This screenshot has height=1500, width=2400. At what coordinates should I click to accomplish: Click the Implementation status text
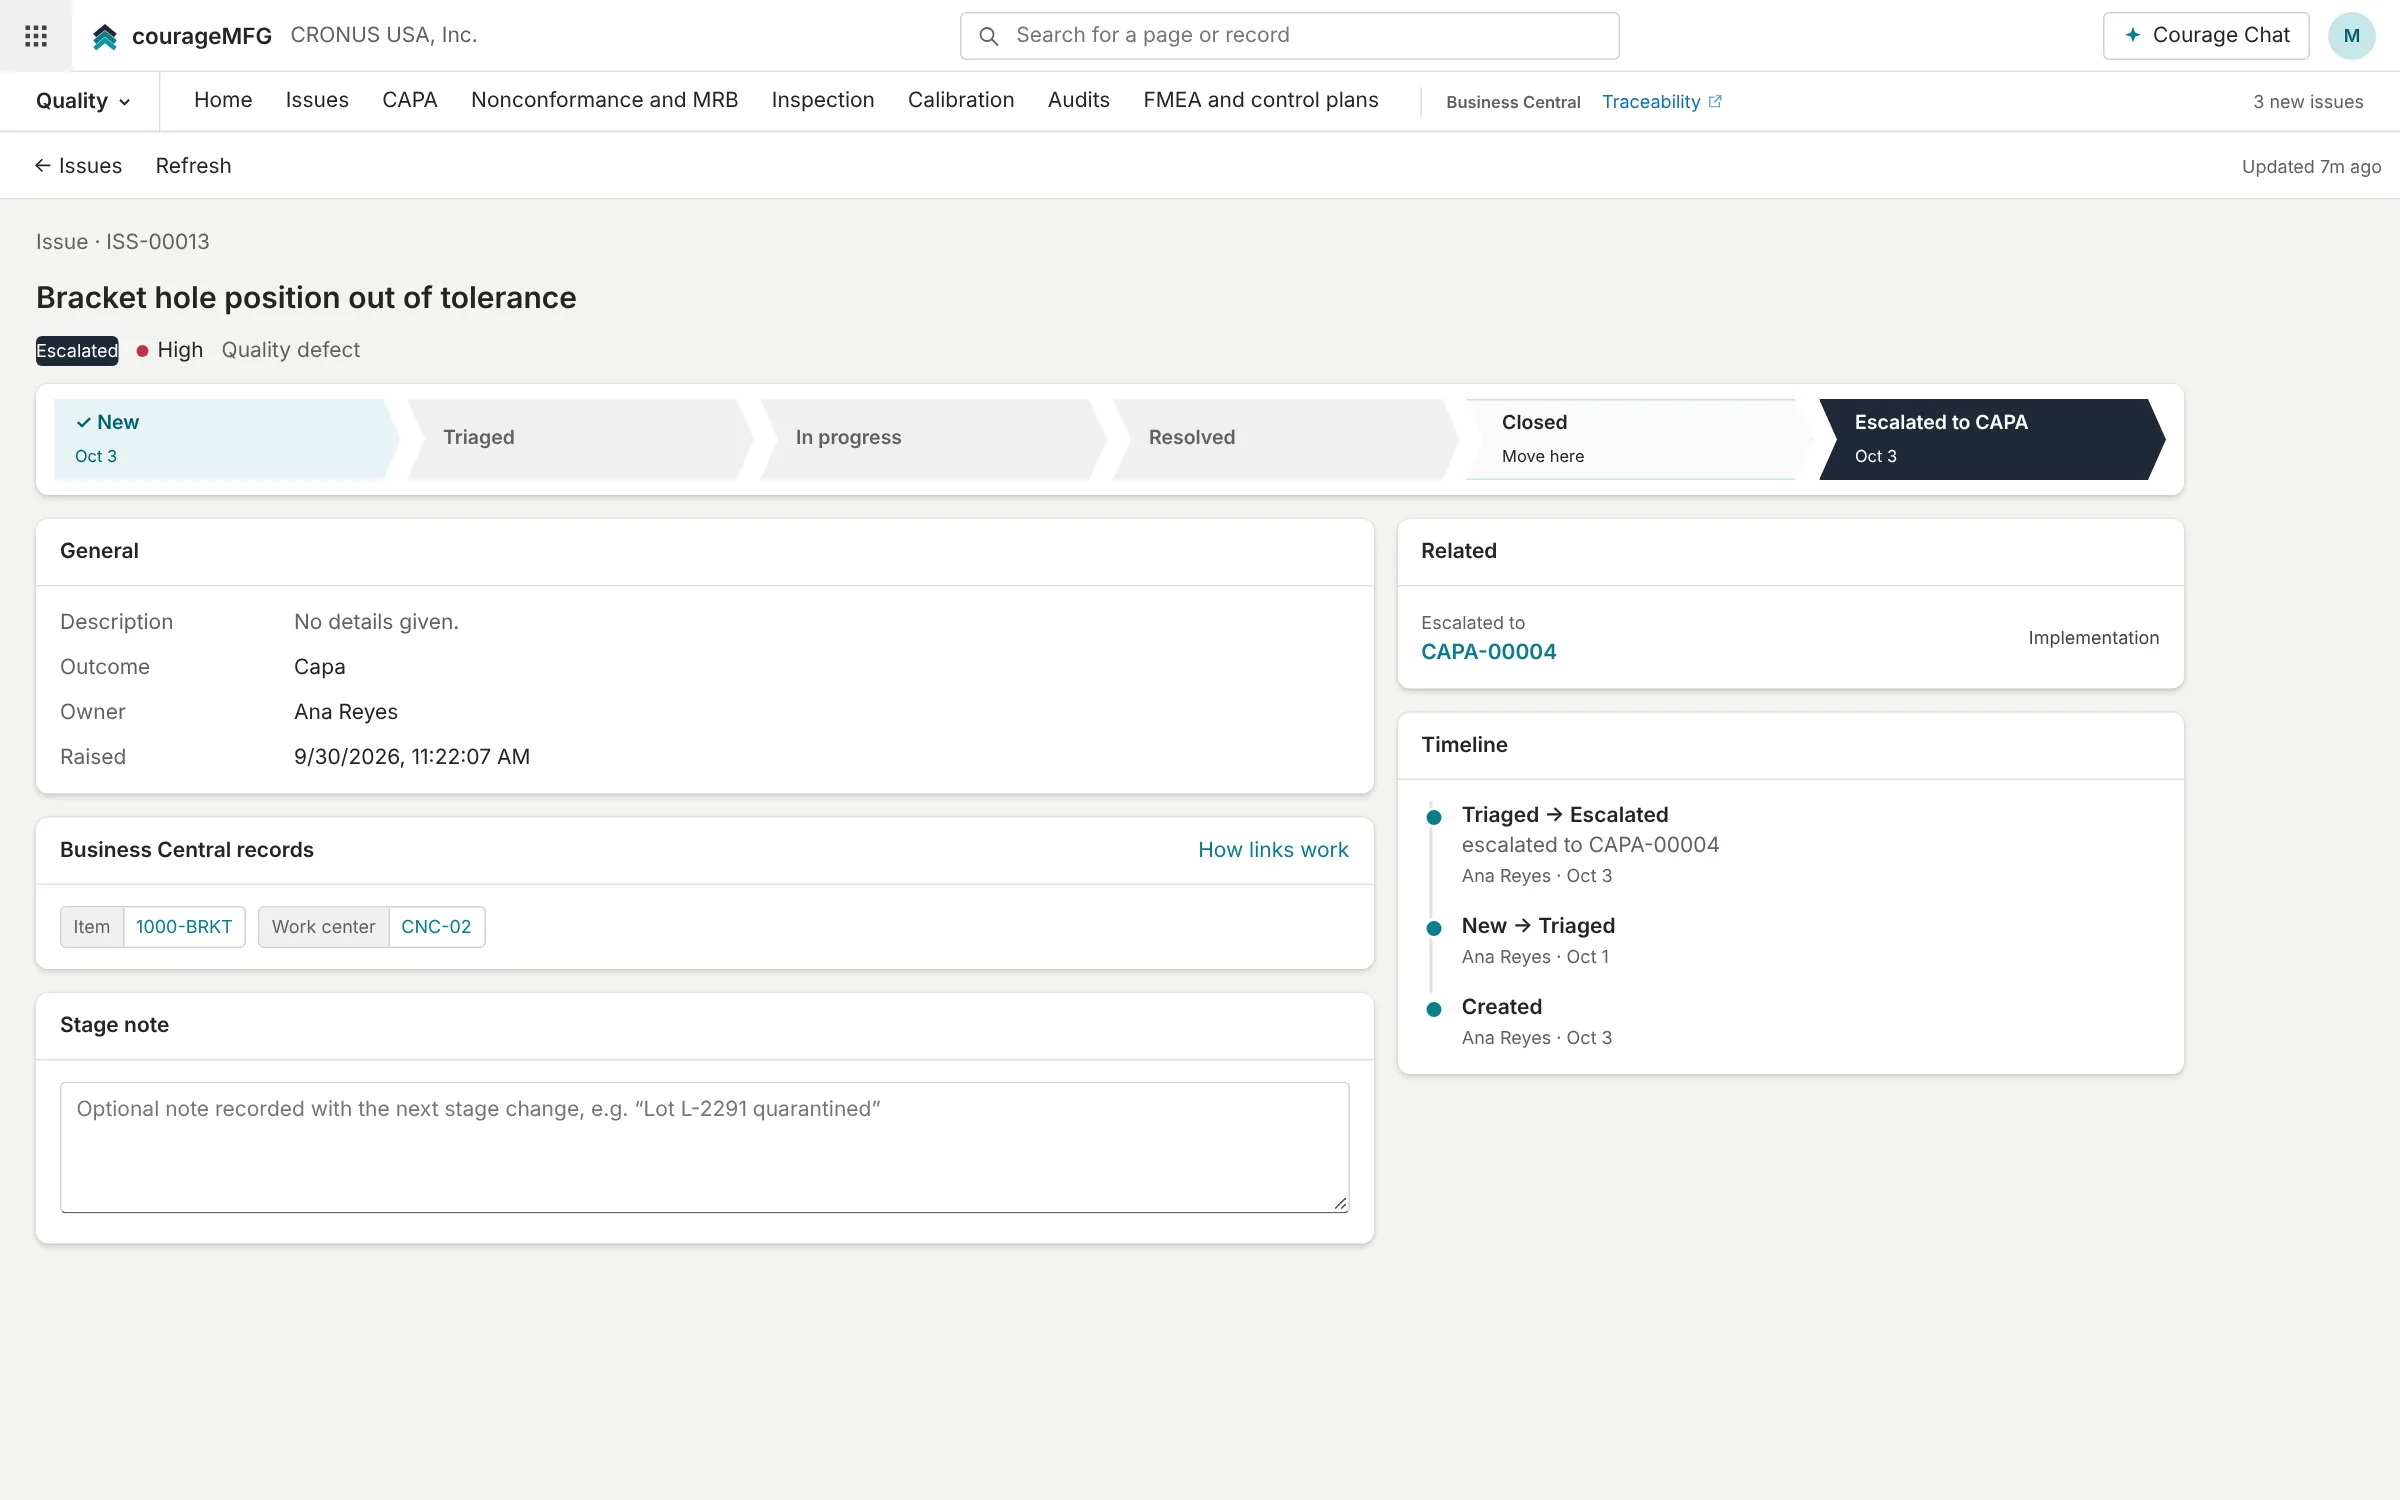pos(2093,638)
